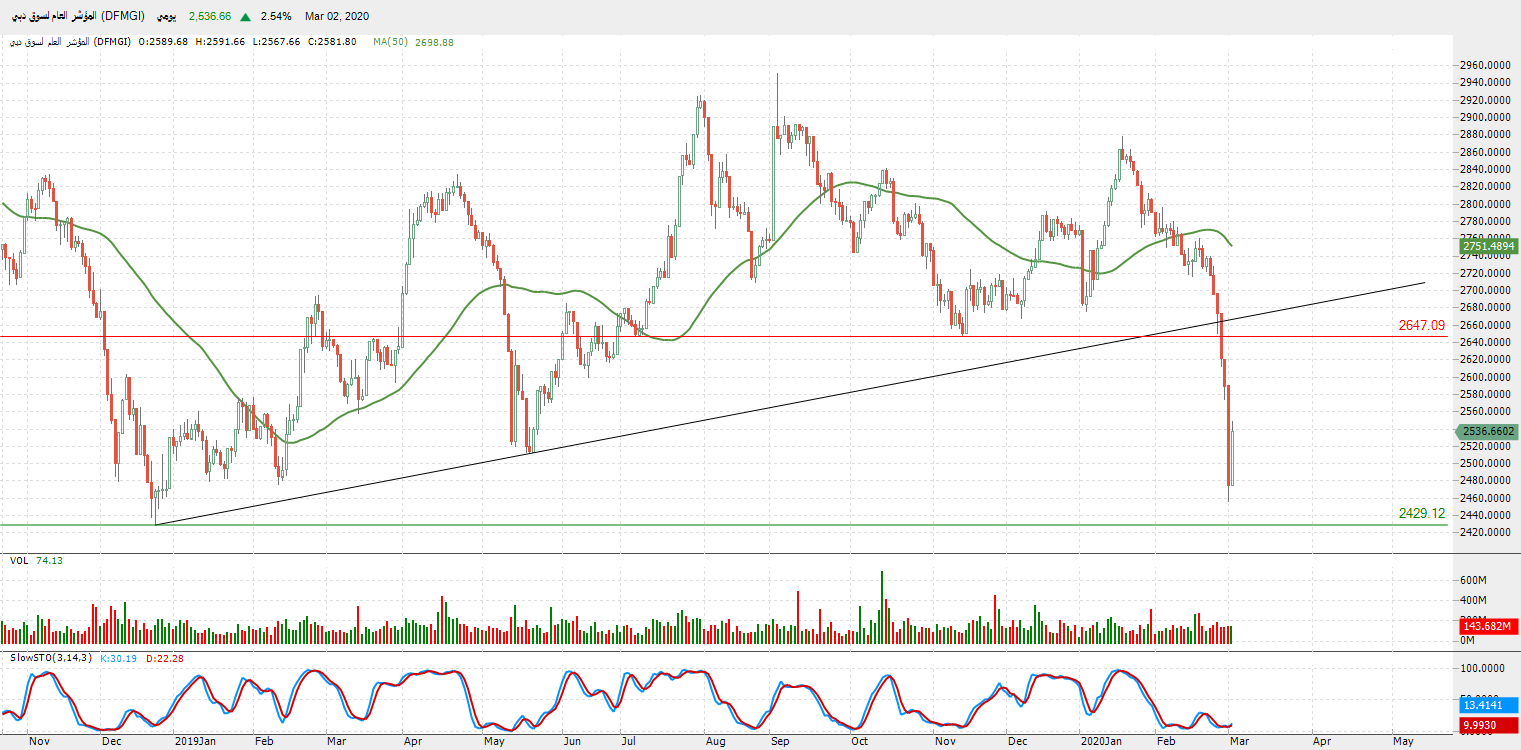
Task: Click the Jul time axis label
Action: [630, 742]
